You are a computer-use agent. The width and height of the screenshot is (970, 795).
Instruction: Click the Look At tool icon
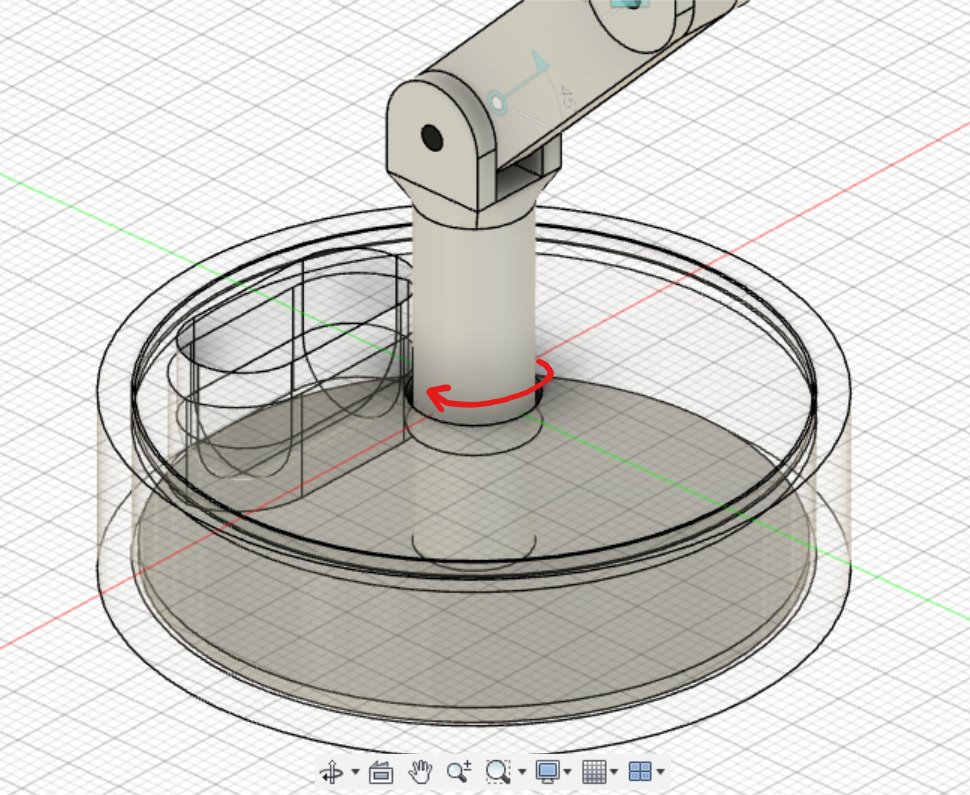click(x=380, y=772)
